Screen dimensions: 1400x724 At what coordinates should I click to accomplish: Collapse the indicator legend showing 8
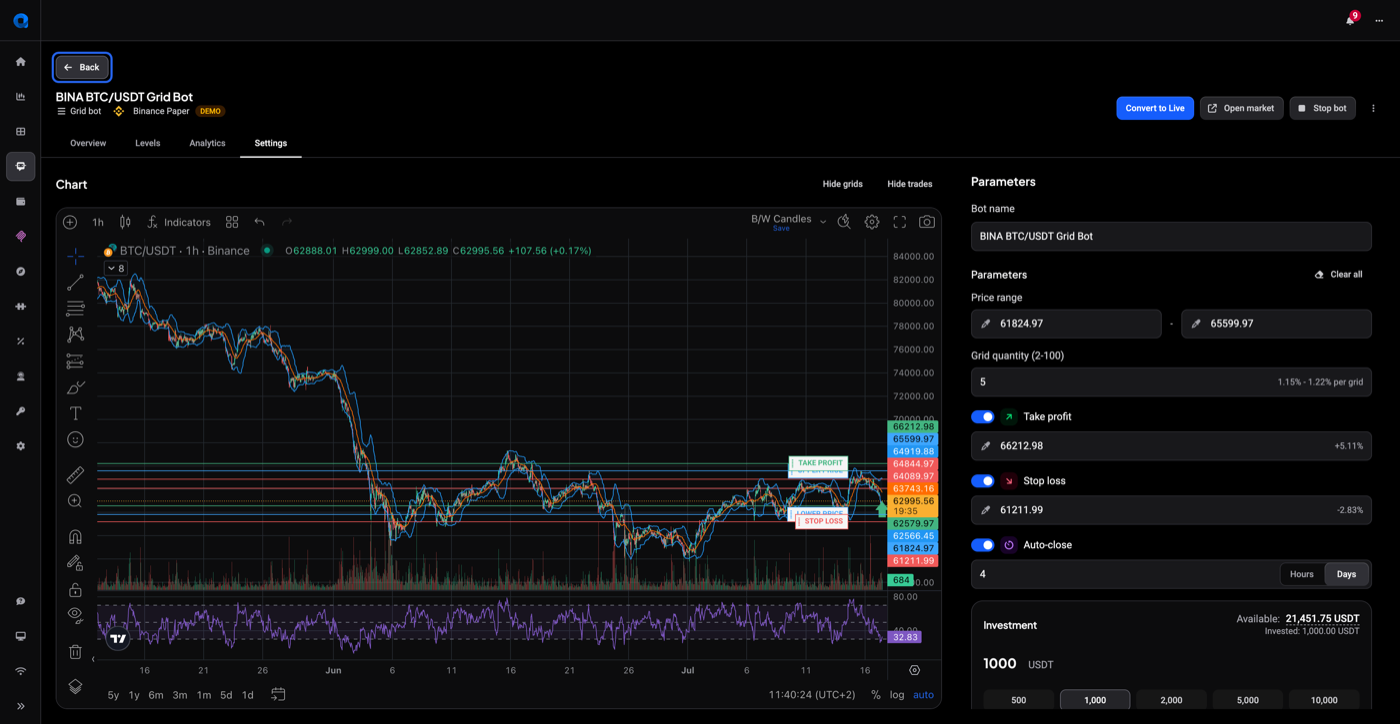click(116, 268)
